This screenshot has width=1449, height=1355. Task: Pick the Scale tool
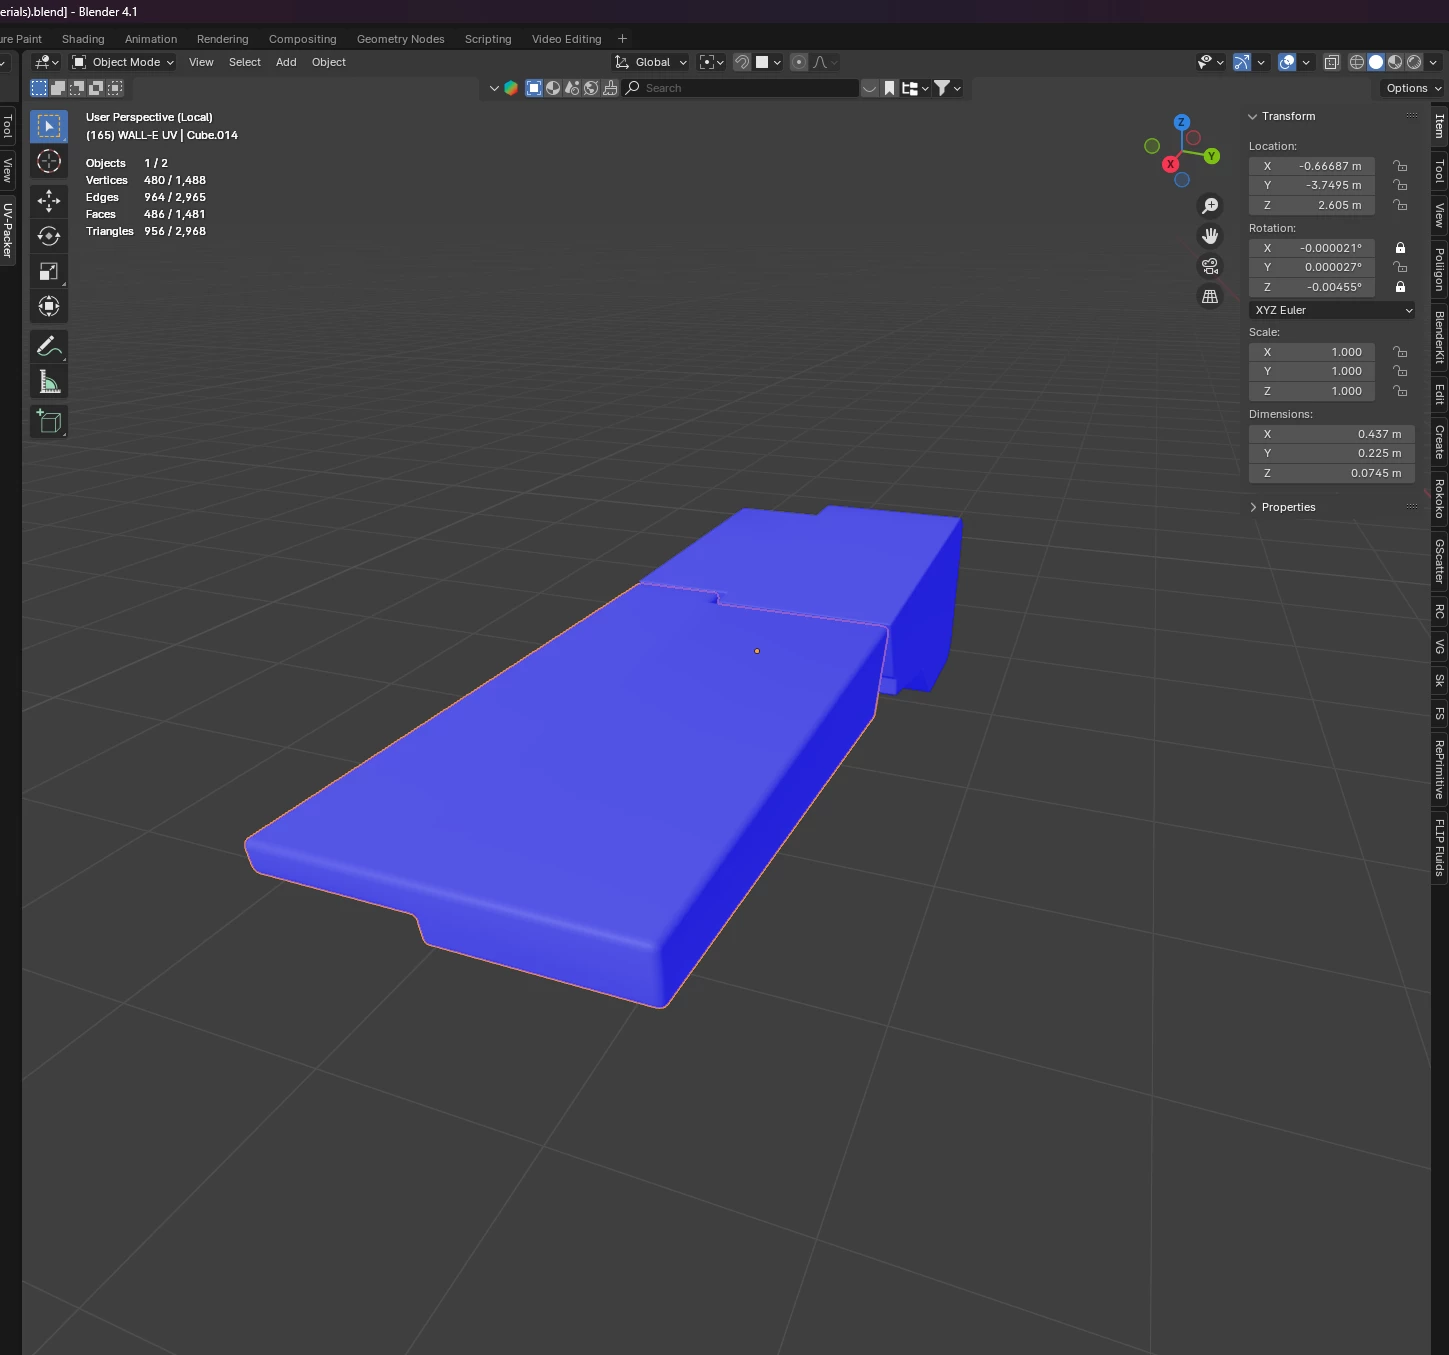tap(49, 271)
